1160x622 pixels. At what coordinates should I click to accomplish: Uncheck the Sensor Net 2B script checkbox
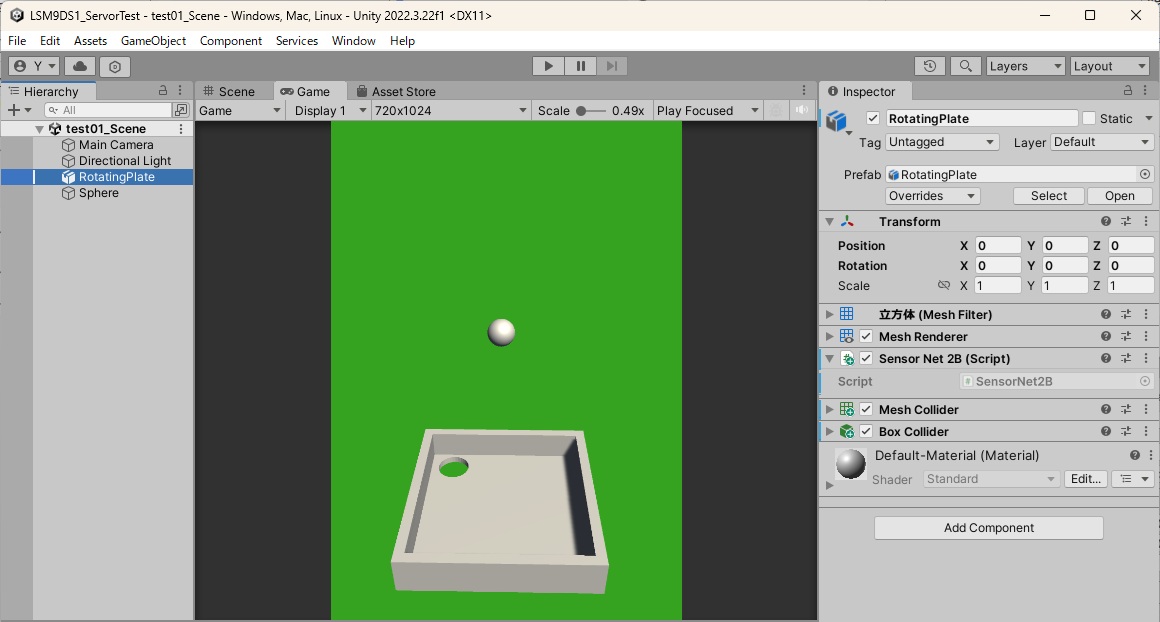point(866,359)
